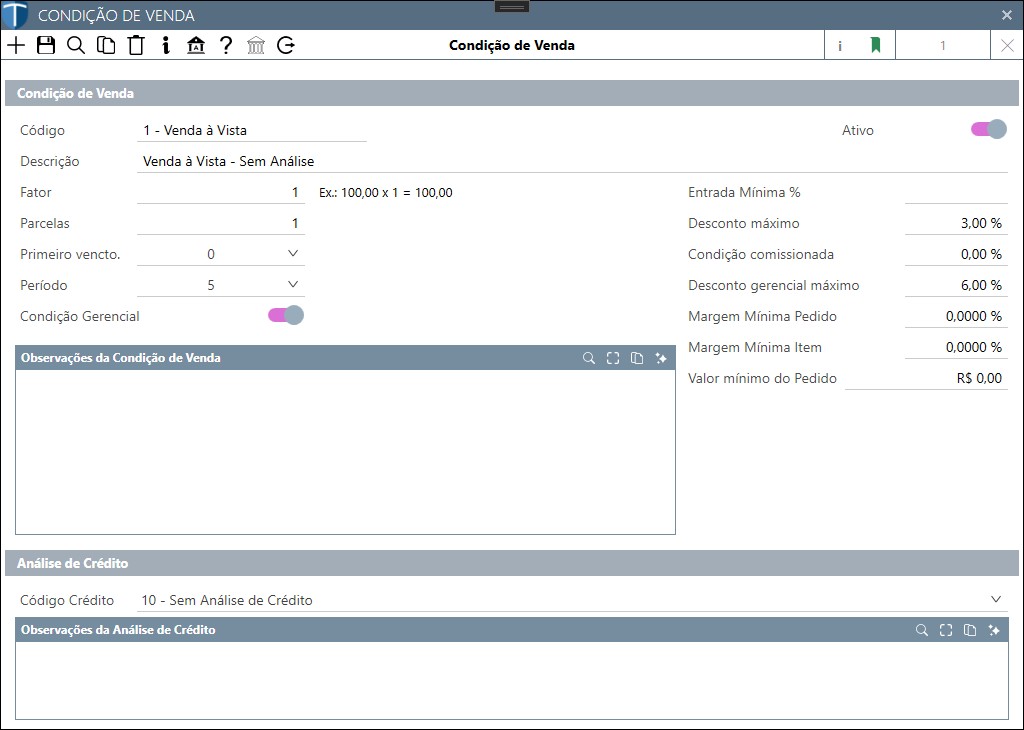Click inside Observações da Análise de Crédito text area

point(512,680)
